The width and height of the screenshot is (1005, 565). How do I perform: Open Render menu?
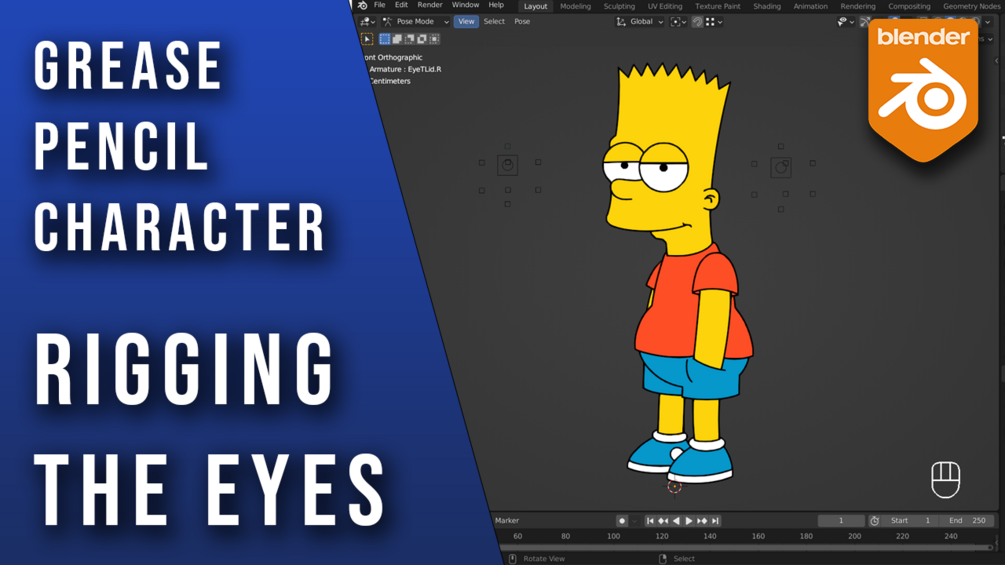pos(429,5)
